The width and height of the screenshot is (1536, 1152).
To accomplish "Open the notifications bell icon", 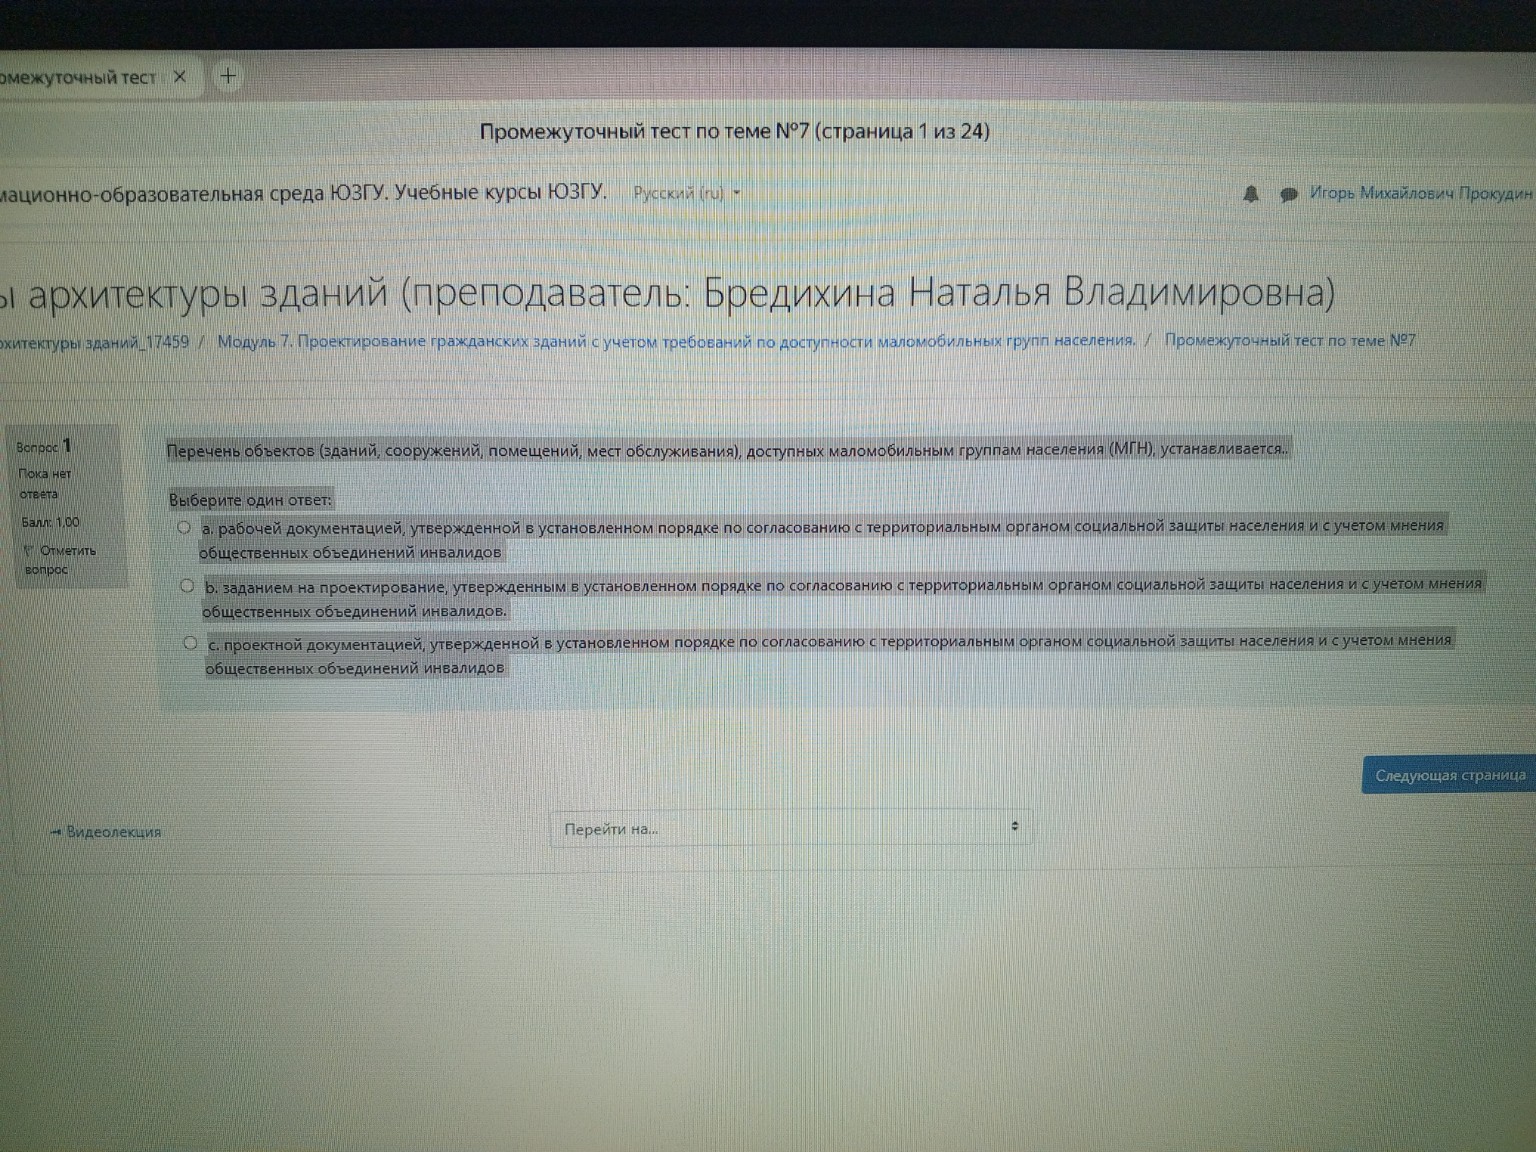I will pyautogui.click(x=1251, y=194).
